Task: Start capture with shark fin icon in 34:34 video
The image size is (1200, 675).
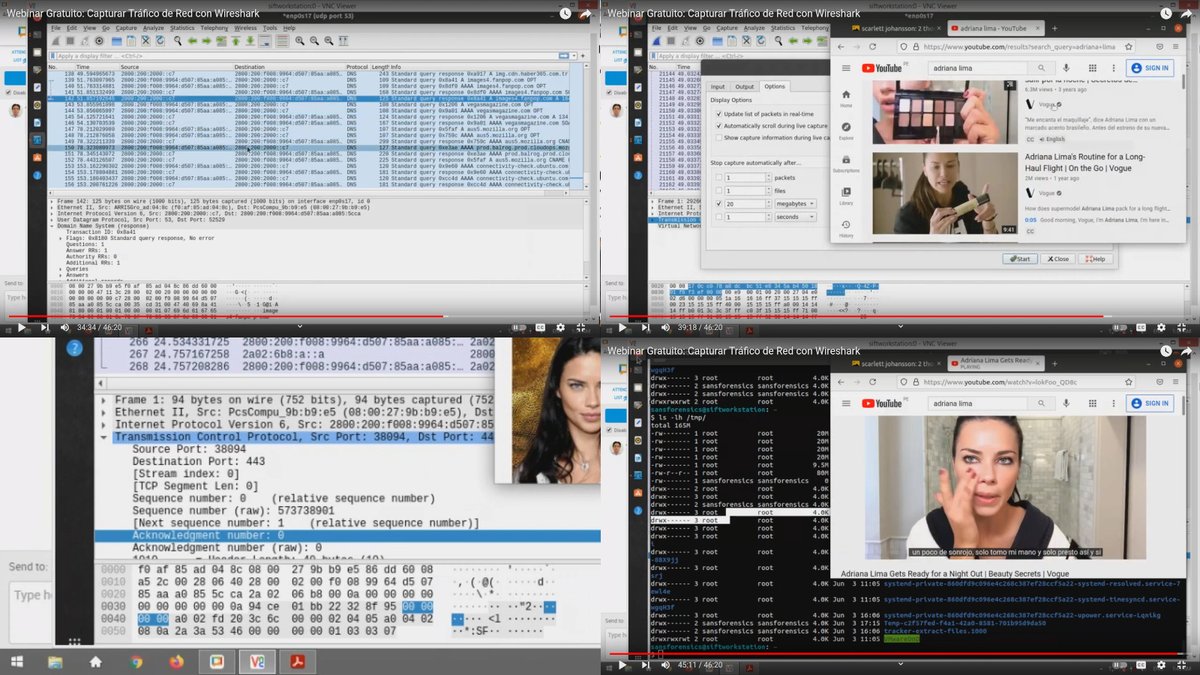Action: click(x=56, y=41)
